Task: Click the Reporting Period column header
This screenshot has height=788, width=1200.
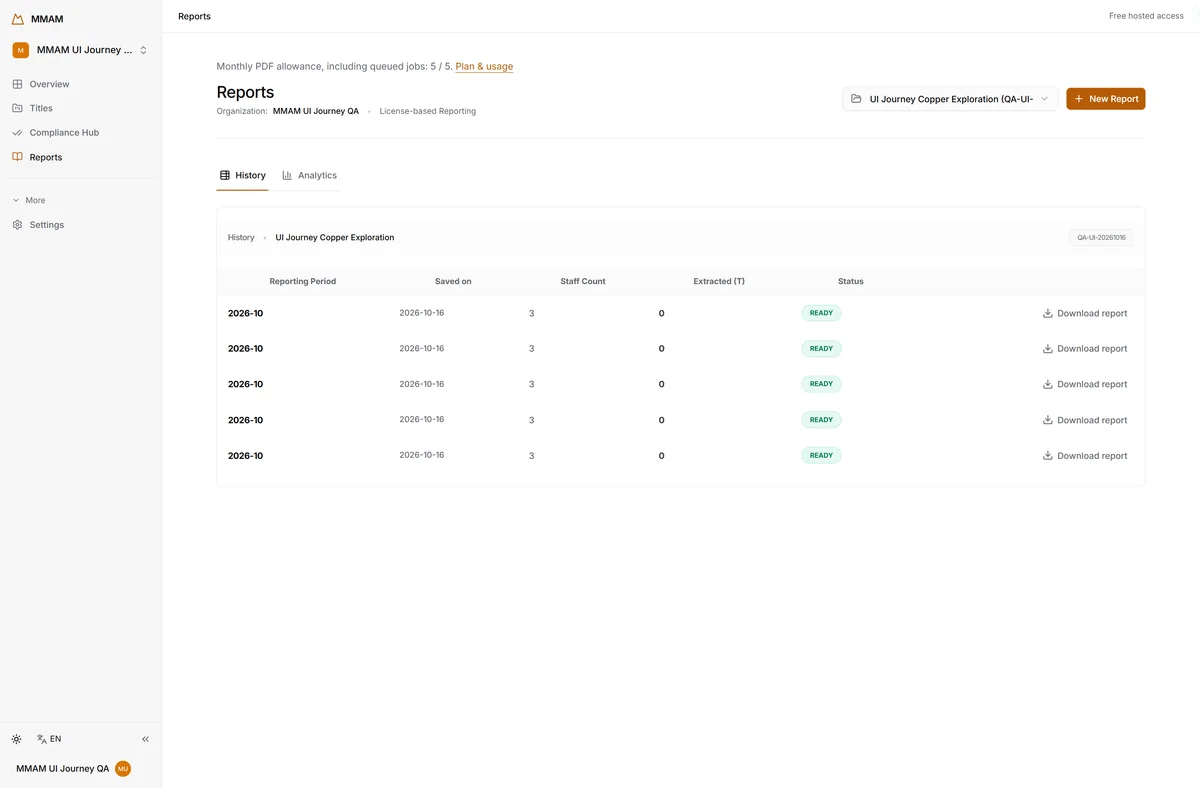Action: tap(303, 282)
